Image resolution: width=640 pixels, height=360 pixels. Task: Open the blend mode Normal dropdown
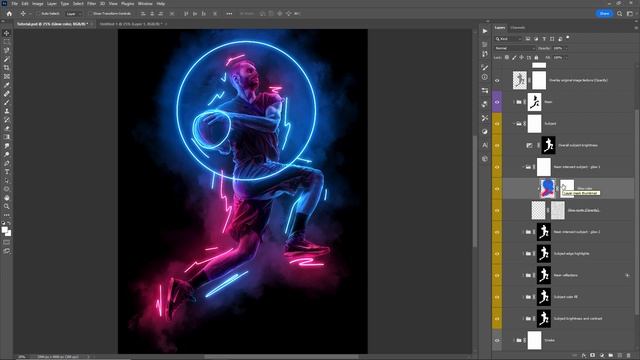(514, 48)
